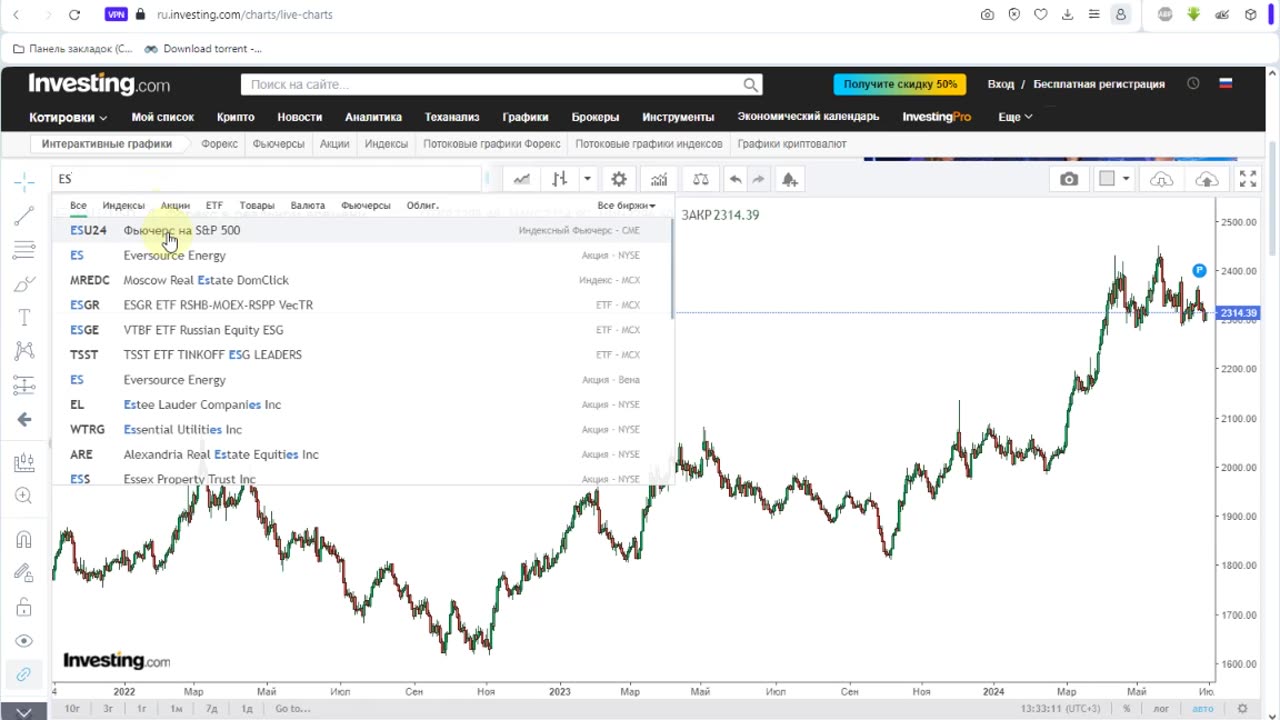The image size is (1280, 720).
Task: Click Бесплатная регистрация link
Action: point(1099,84)
